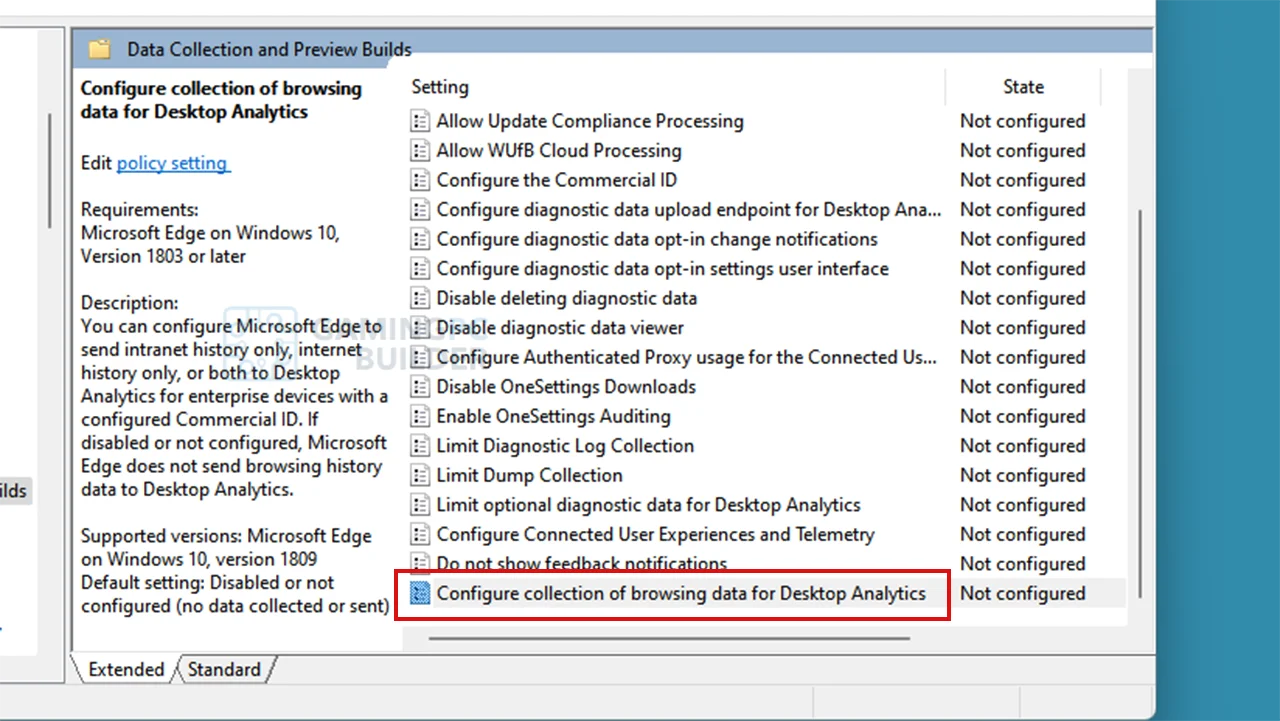Click Not configured state of Disable OneSettings Downloads

click(x=1023, y=387)
